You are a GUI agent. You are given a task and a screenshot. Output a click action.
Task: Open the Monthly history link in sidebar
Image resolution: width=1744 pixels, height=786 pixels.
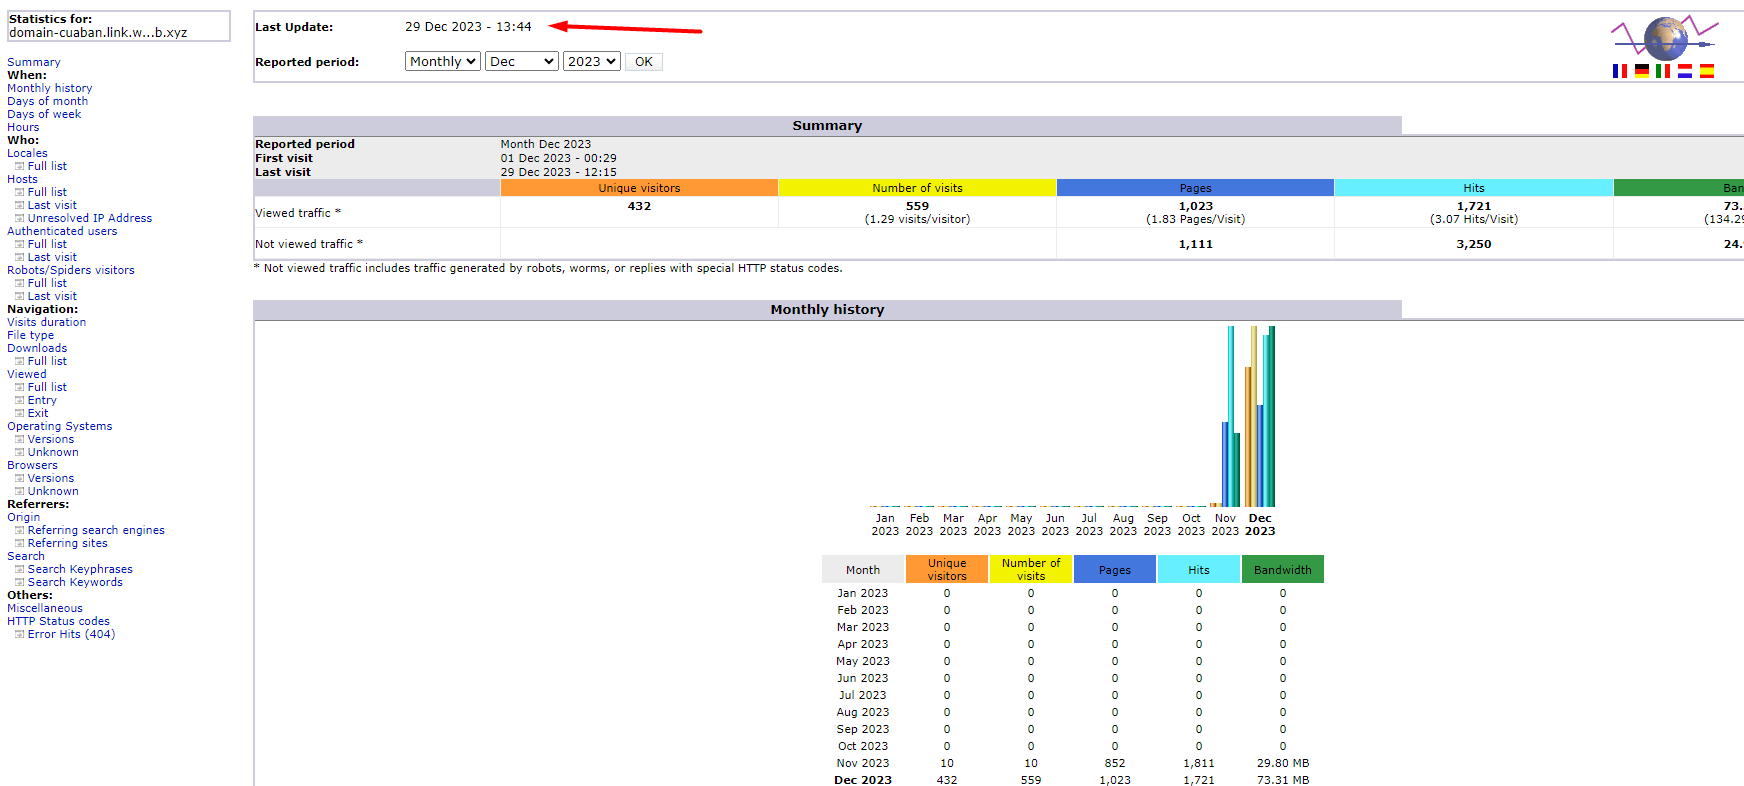pos(50,88)
